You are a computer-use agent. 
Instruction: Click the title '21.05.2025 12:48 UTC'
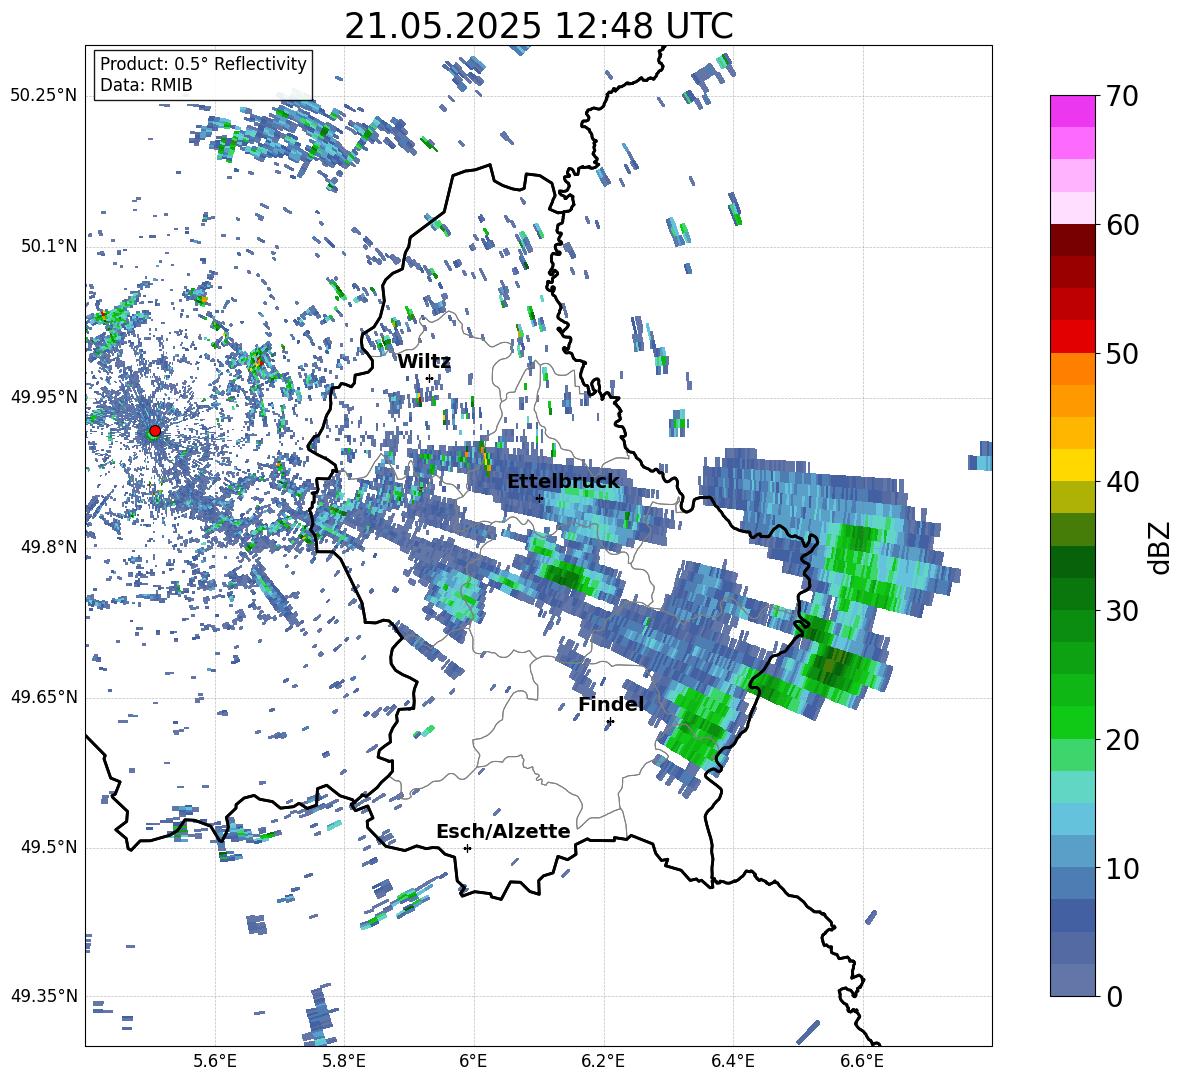(x=539, y=26)
